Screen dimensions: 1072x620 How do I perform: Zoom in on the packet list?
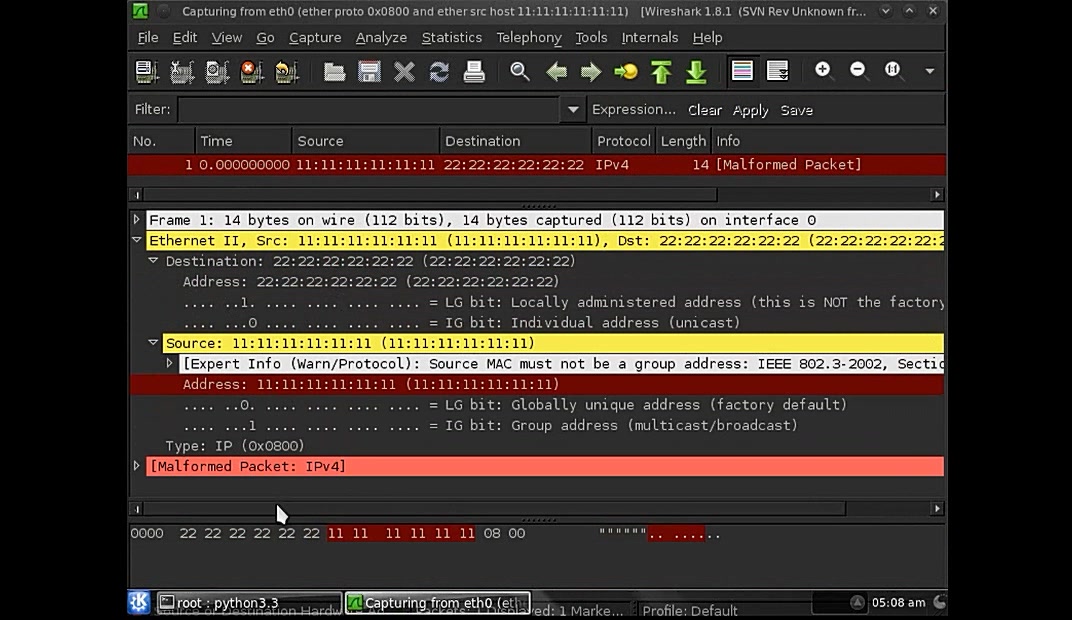pos(824,71)
